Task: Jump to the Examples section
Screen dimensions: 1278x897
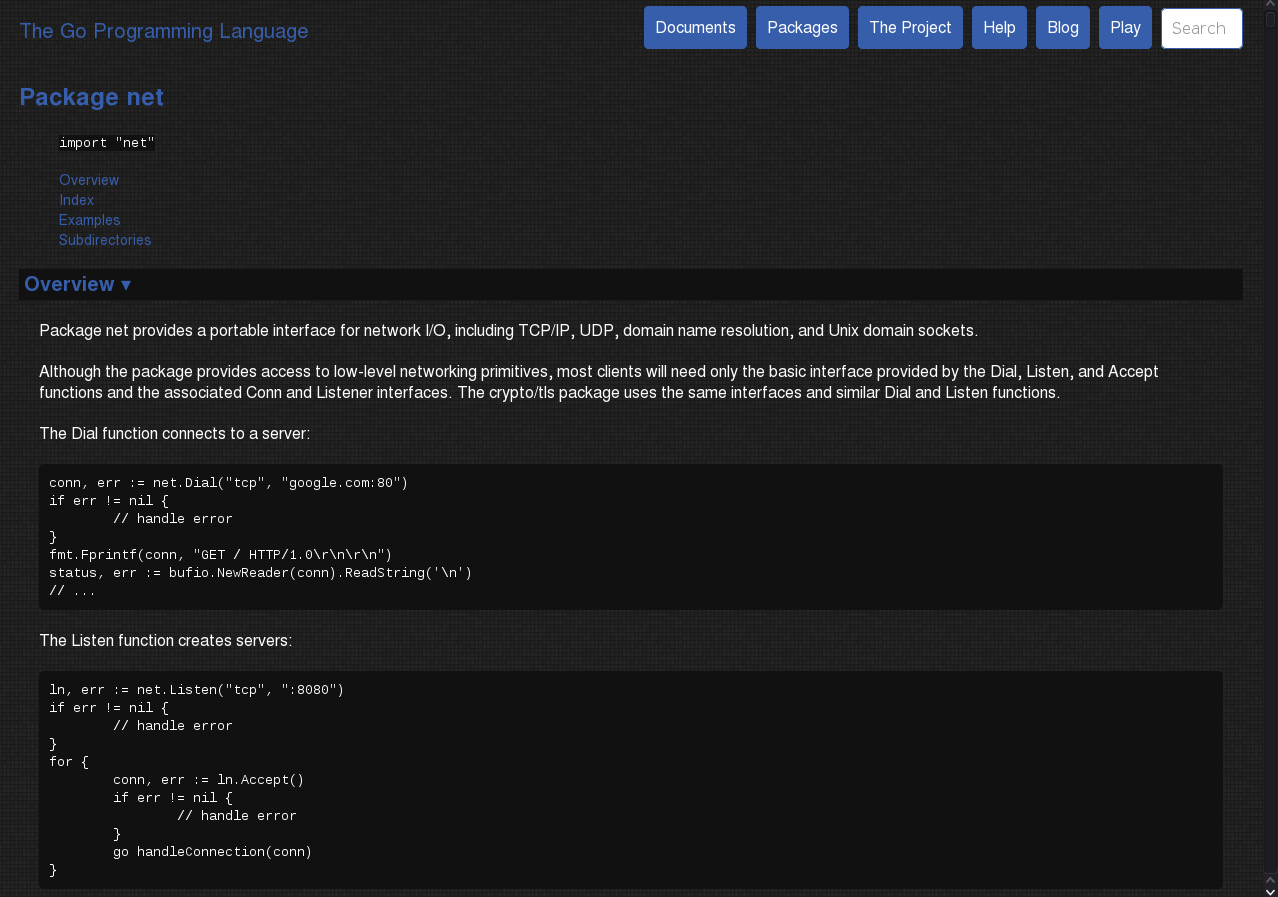Action: (89, 220)
